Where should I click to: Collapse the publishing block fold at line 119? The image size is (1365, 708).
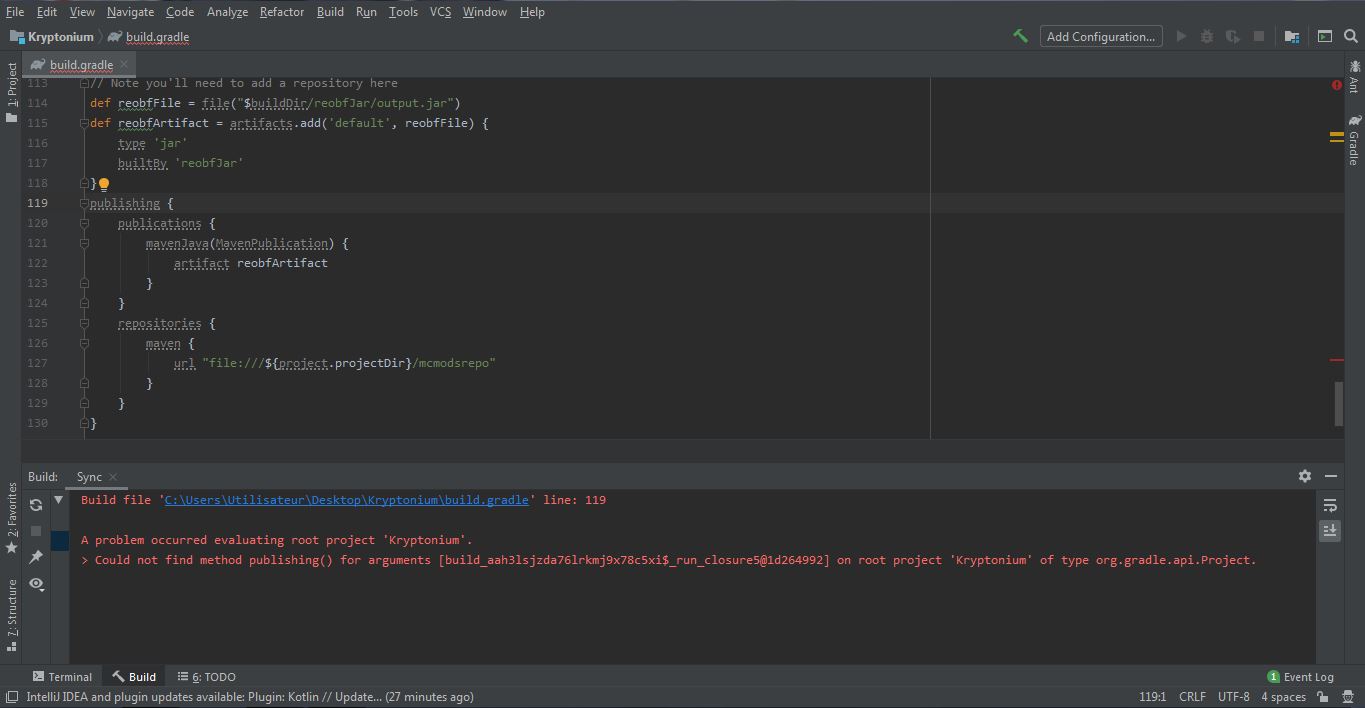84,203
